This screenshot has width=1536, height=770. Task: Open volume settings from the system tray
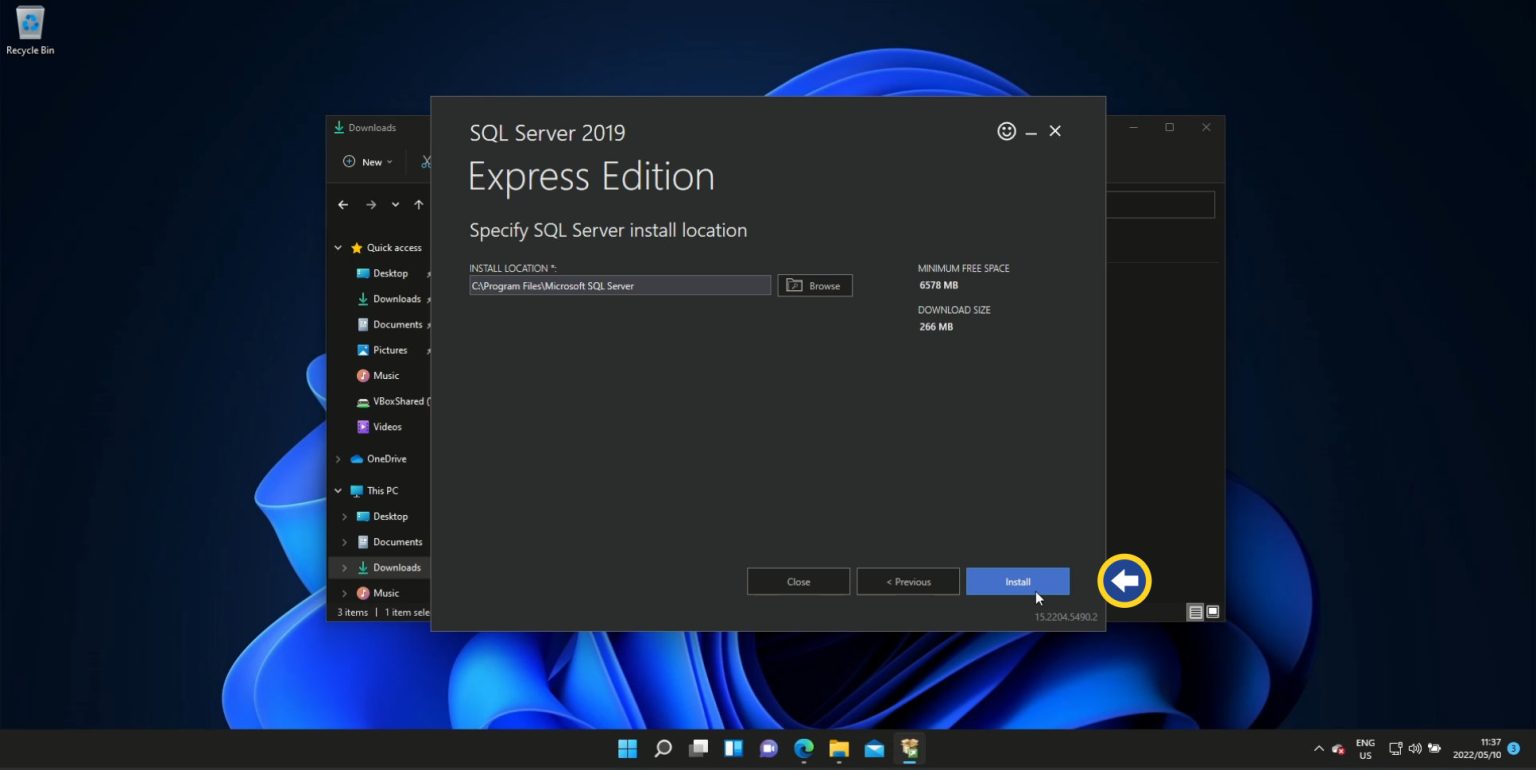[1415, 748]
